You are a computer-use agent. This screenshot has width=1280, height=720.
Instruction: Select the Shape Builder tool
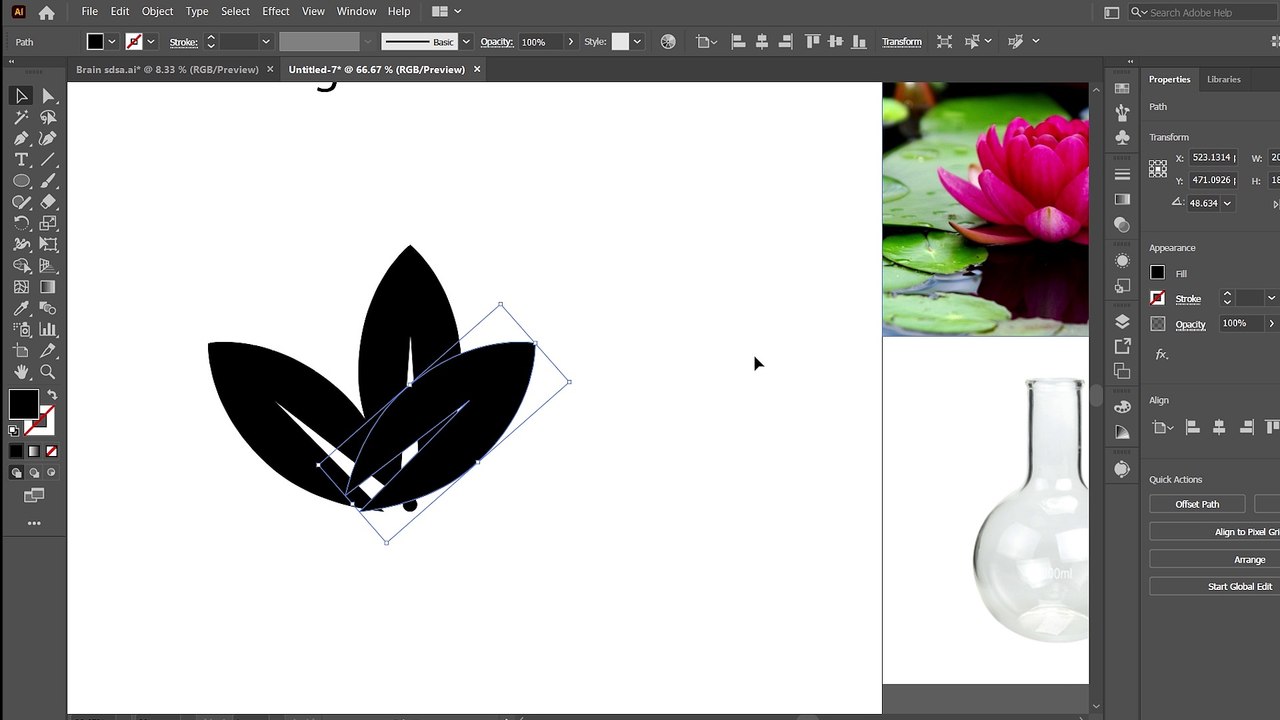[x=21, y=266]
